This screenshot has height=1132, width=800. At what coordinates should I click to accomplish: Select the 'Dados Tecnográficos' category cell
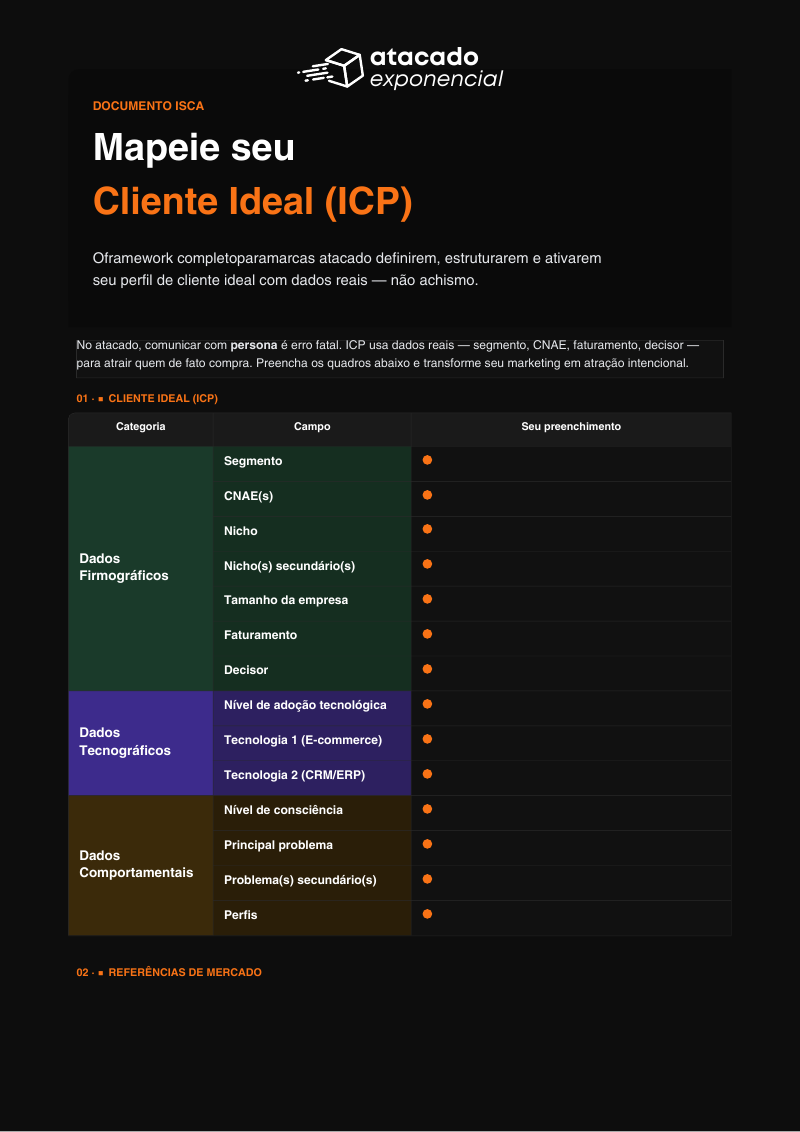click(141, 743)
